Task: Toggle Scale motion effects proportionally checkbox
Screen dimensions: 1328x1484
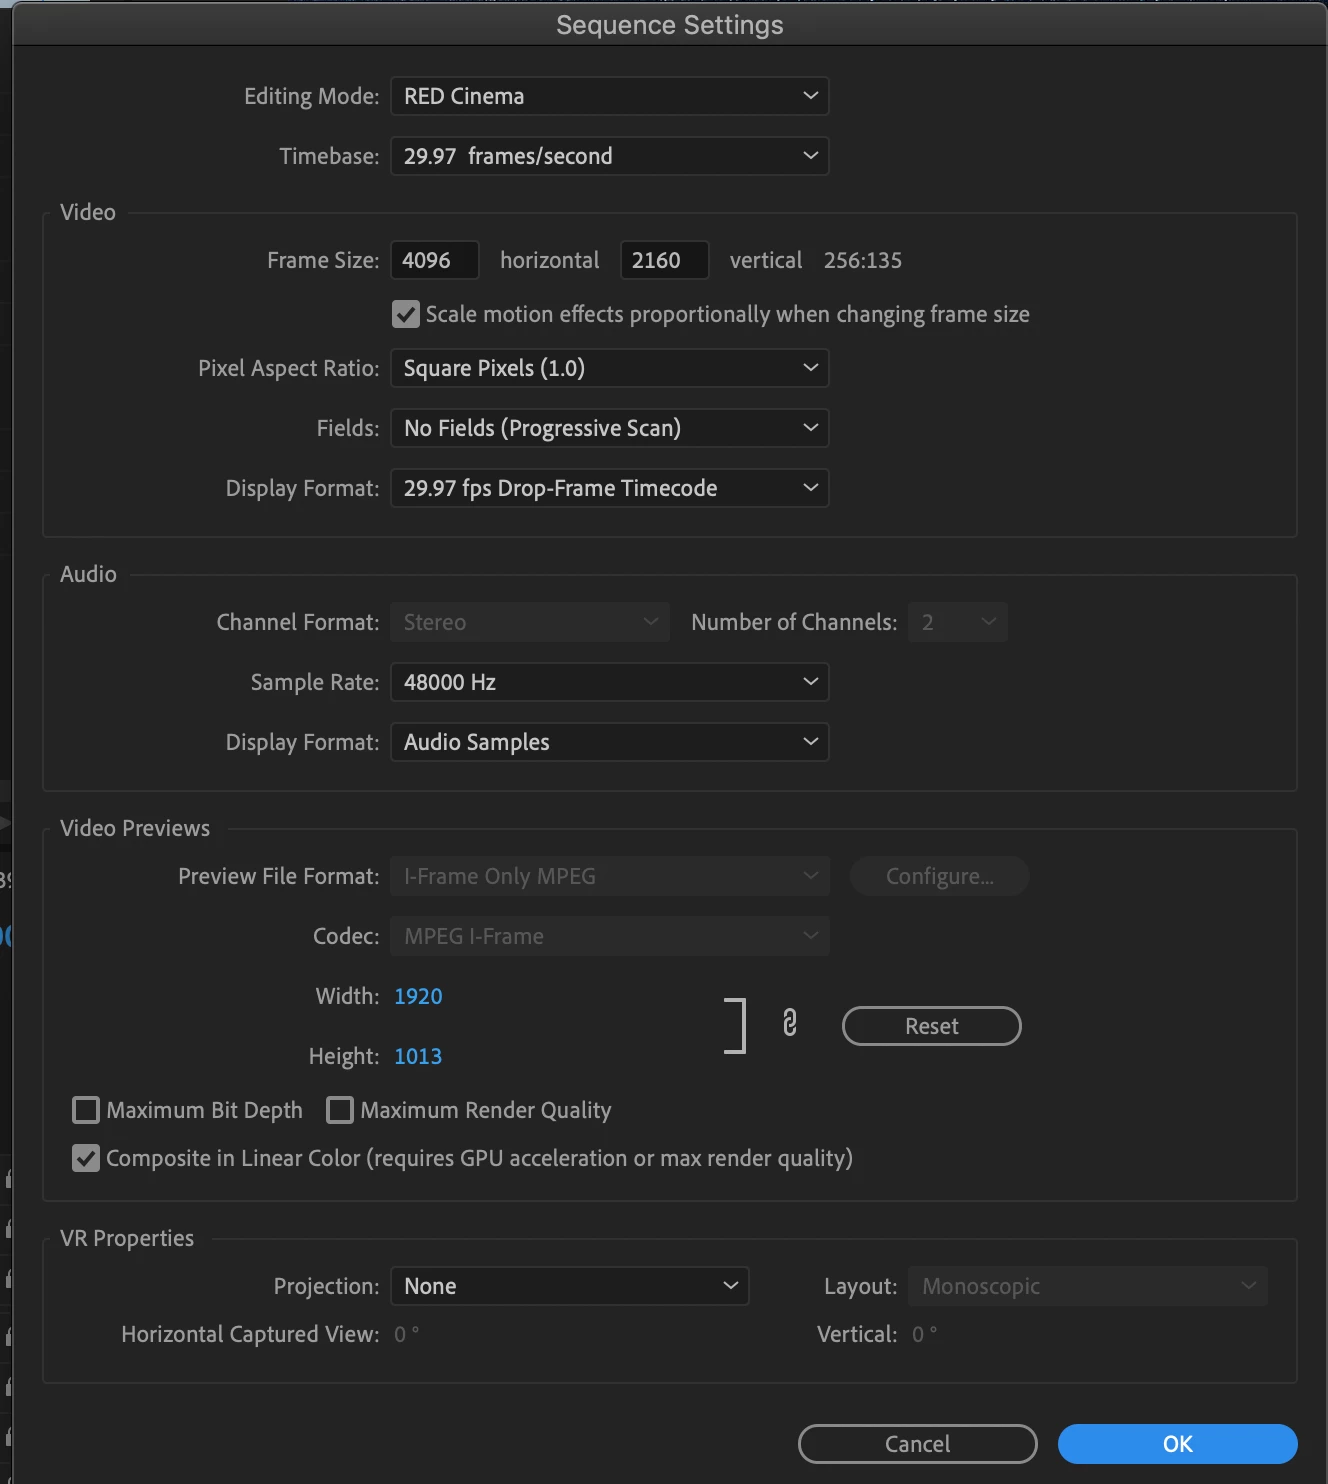Action: pyautogui.click(x=406, y=314)
